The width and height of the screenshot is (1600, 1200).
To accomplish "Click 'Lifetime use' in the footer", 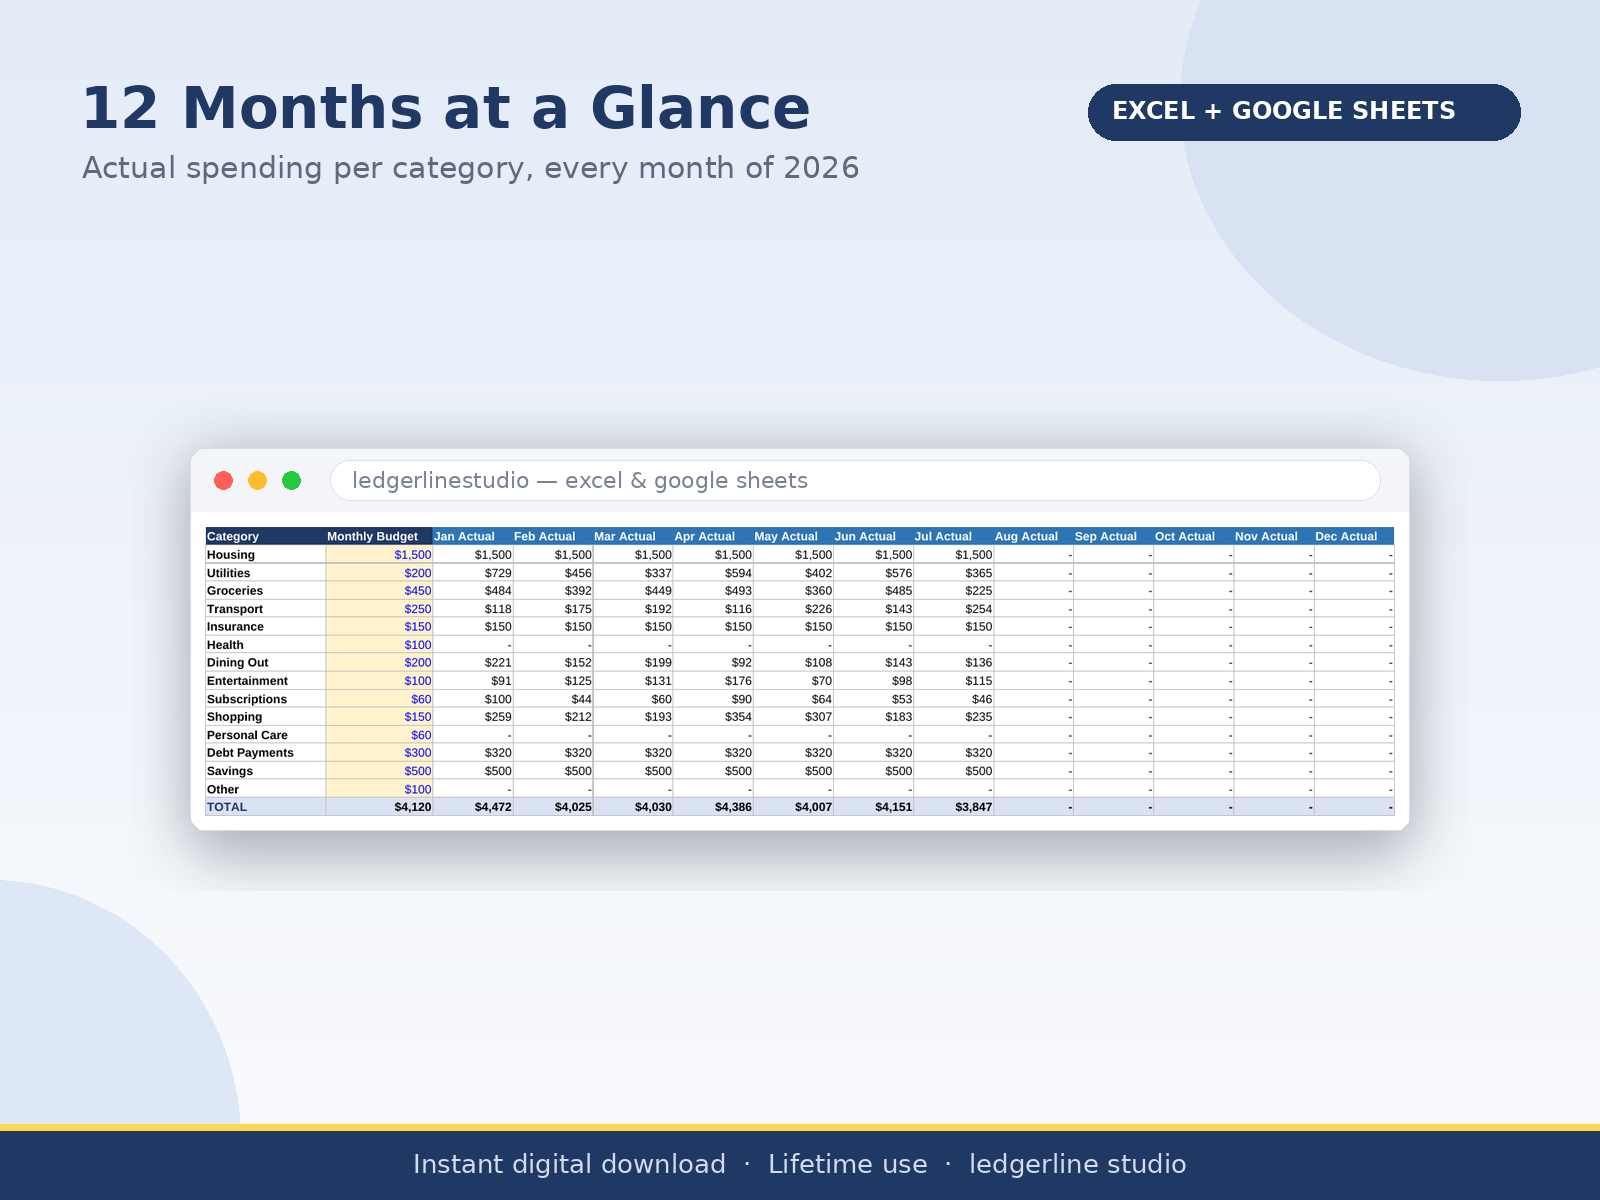I will coord(848,1165).
